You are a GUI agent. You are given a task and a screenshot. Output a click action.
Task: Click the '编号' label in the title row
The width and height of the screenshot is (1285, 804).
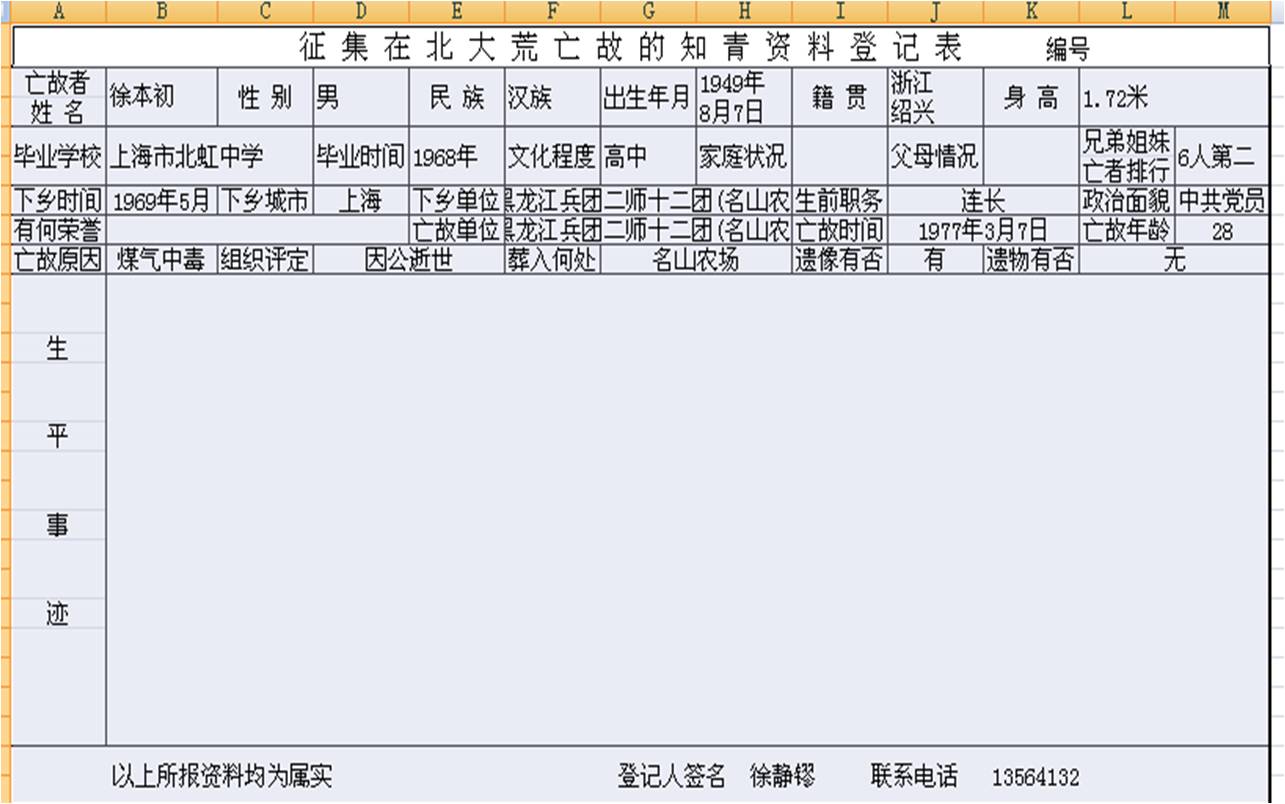point(1067,49)
